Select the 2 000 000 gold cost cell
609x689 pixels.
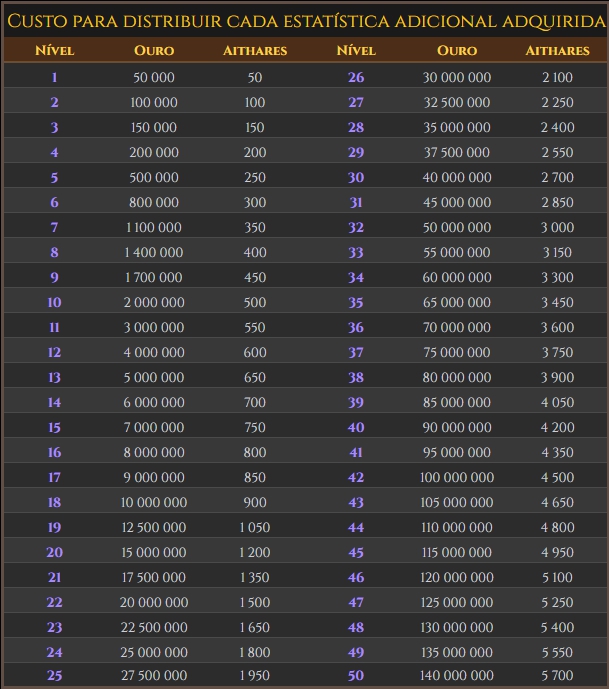tap(154, 302)
